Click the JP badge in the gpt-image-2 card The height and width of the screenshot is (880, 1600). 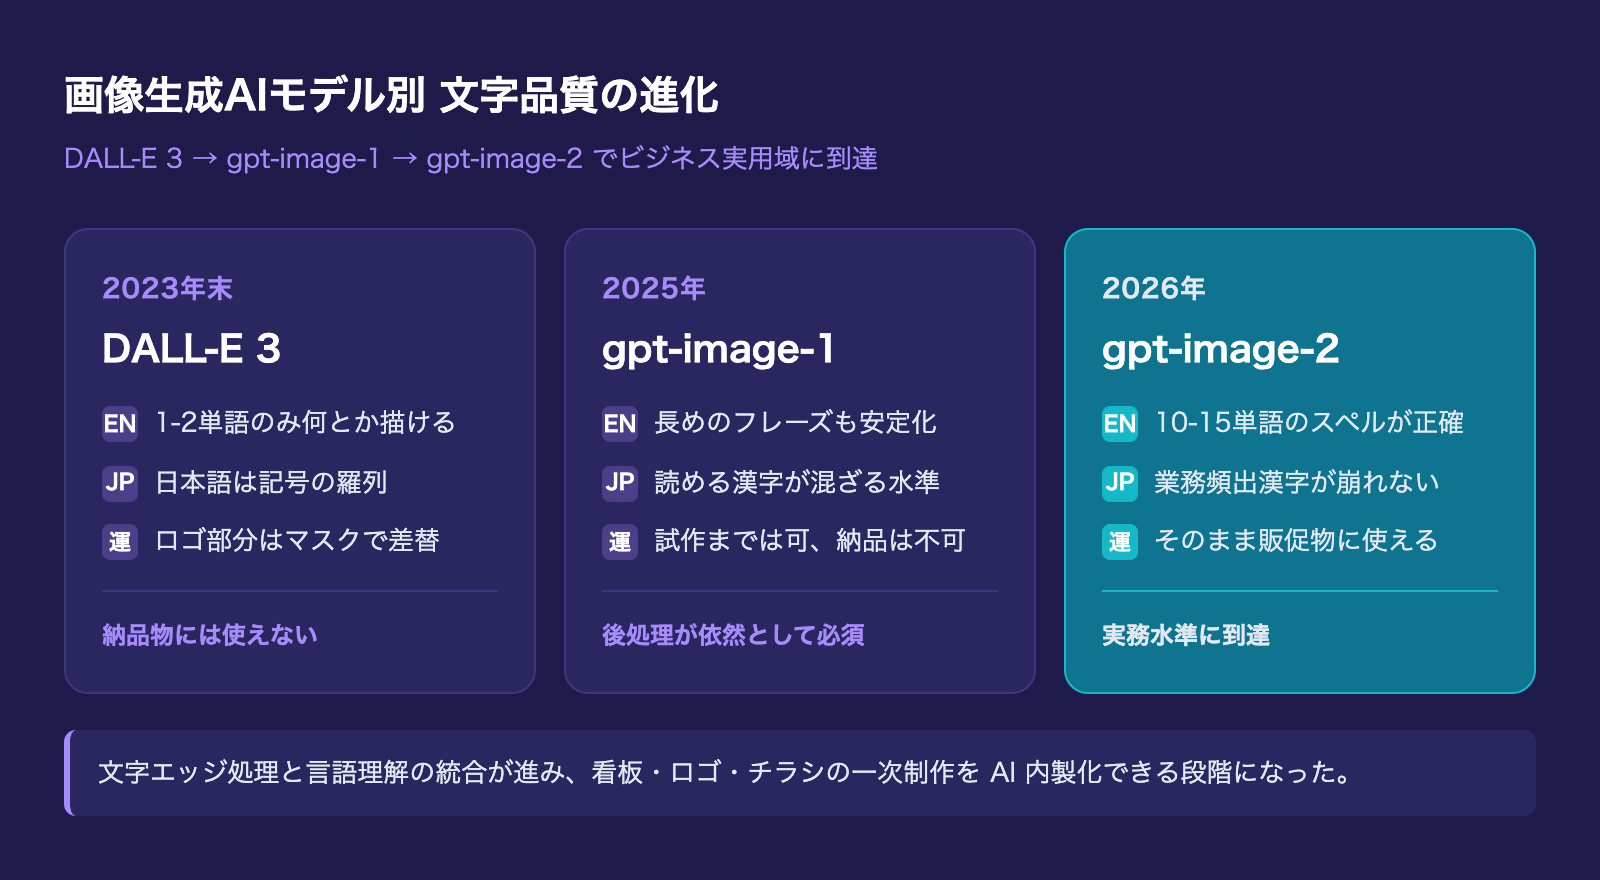[x=1120, y=482]
